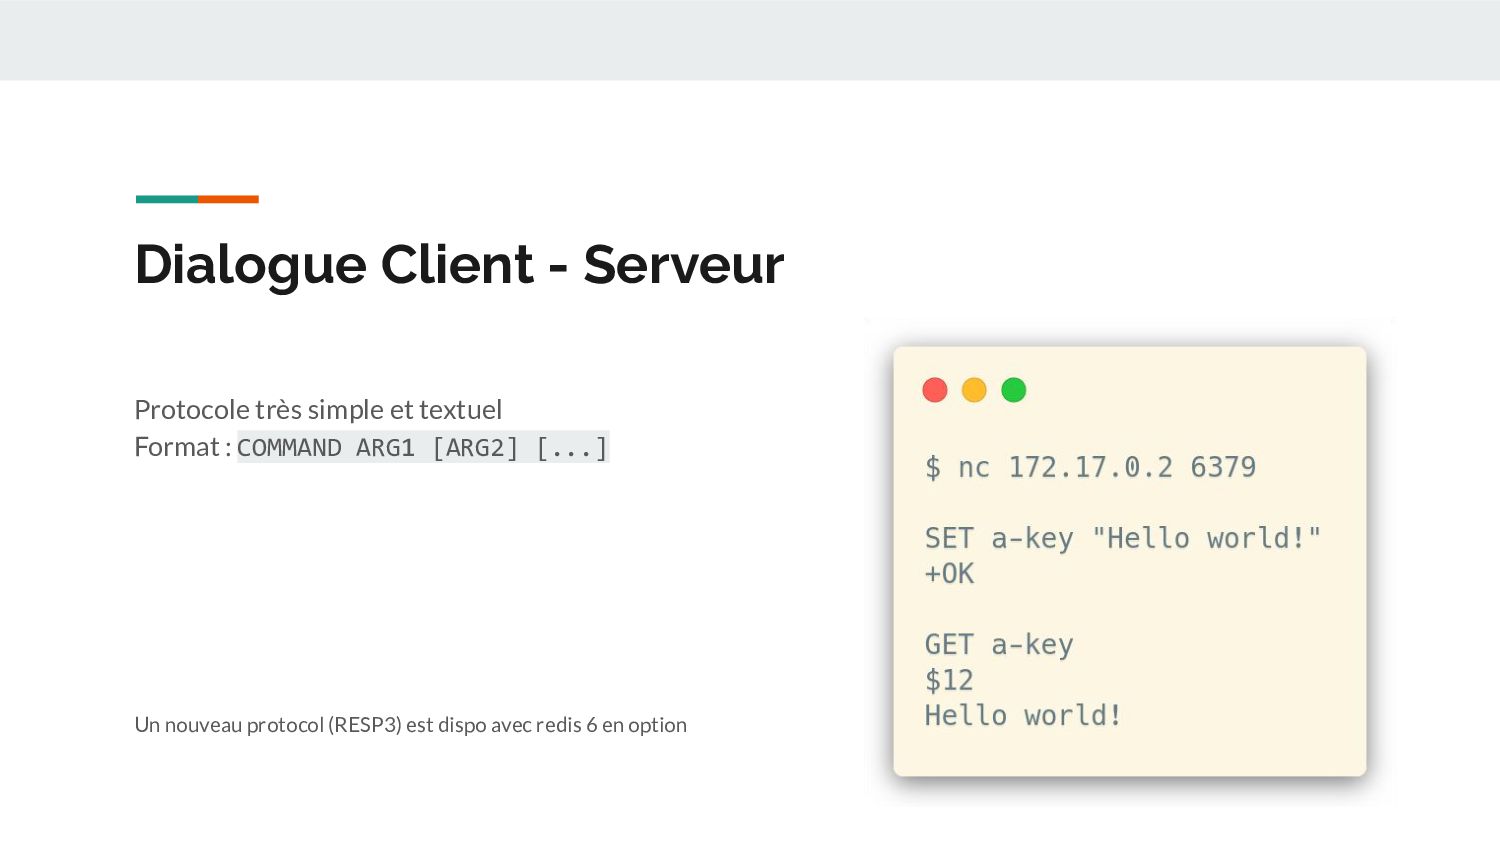This screenshot has width=1500, height=844.
Task: Click the "Protocole très simple et textuel" line
Action: pyautogui.click(x=318, y=410)
